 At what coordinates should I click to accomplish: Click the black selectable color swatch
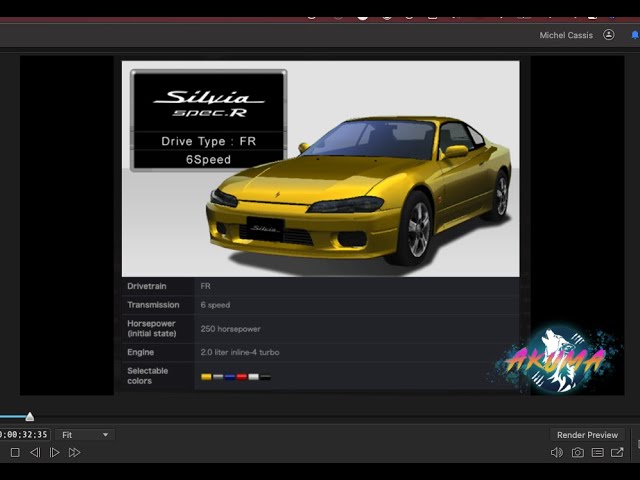265,377
